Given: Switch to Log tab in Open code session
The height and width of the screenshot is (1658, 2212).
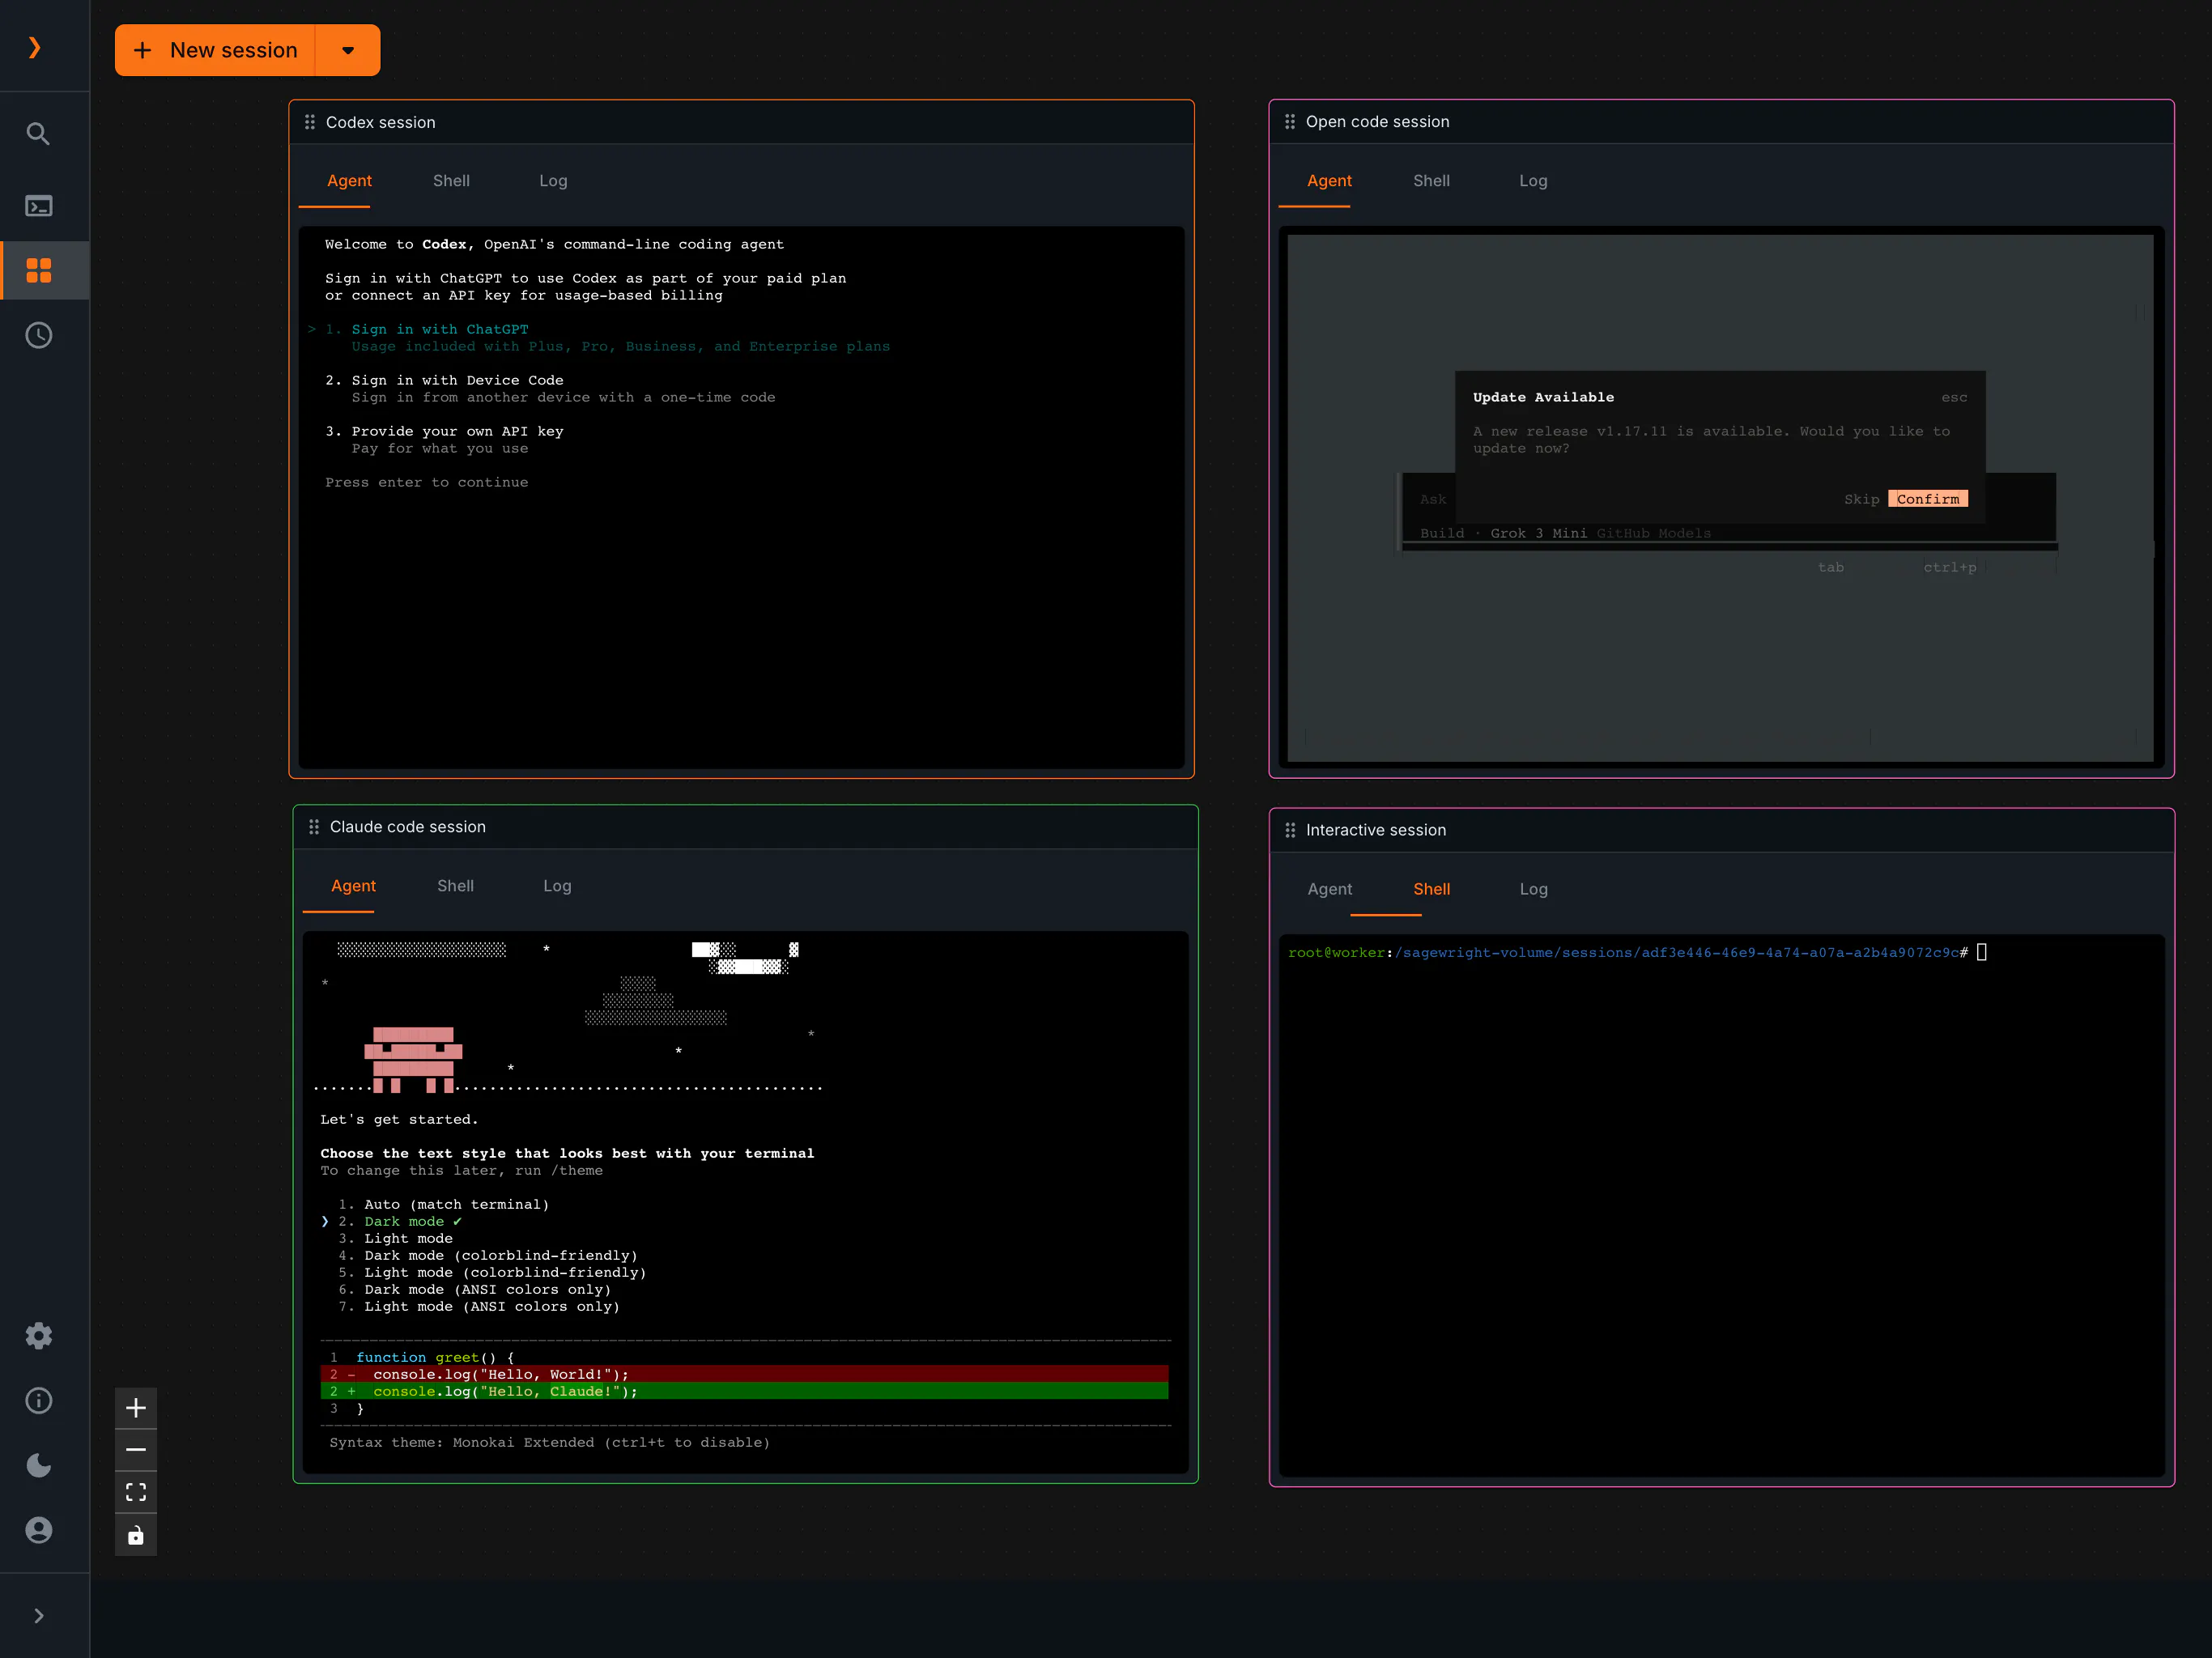Looking at the screenshot, I should (x=1533, y=181).
